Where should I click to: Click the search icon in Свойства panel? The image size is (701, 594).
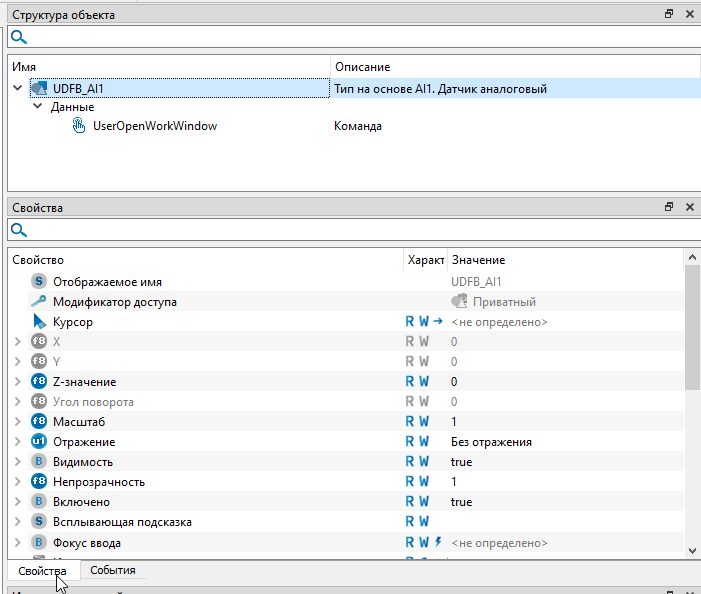point(18,230)
